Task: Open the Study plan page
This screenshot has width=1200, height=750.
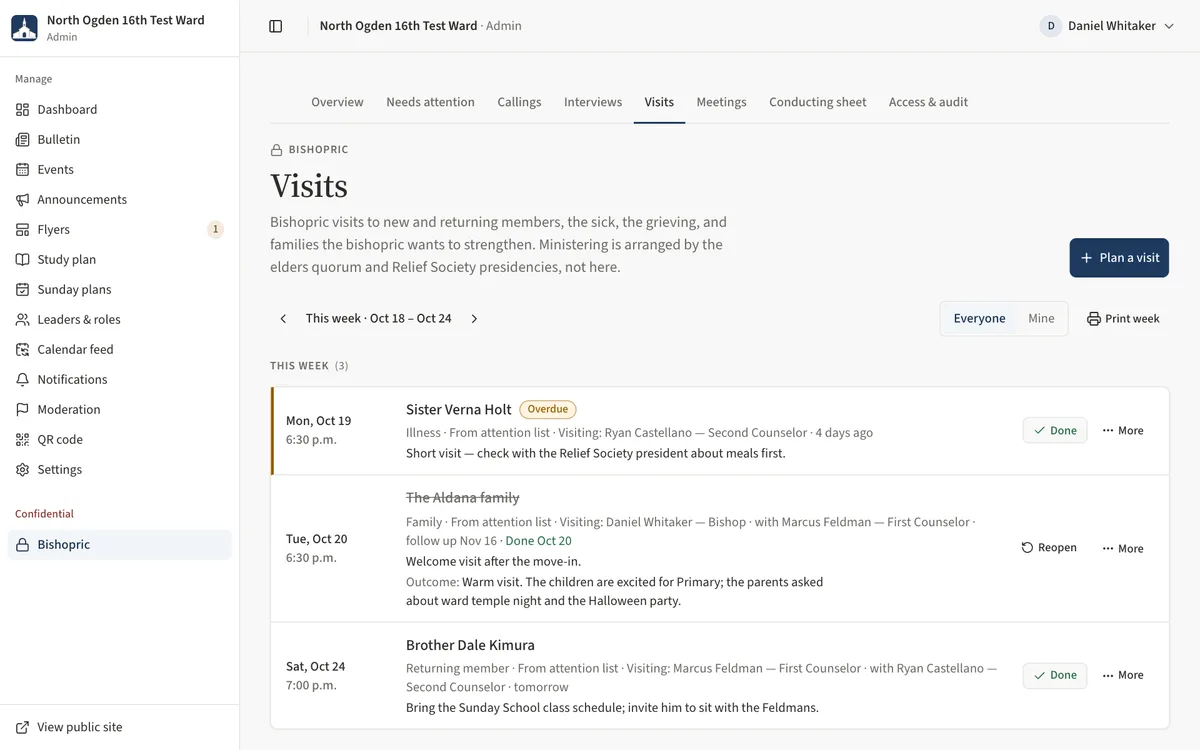Action: pos(120,259)
